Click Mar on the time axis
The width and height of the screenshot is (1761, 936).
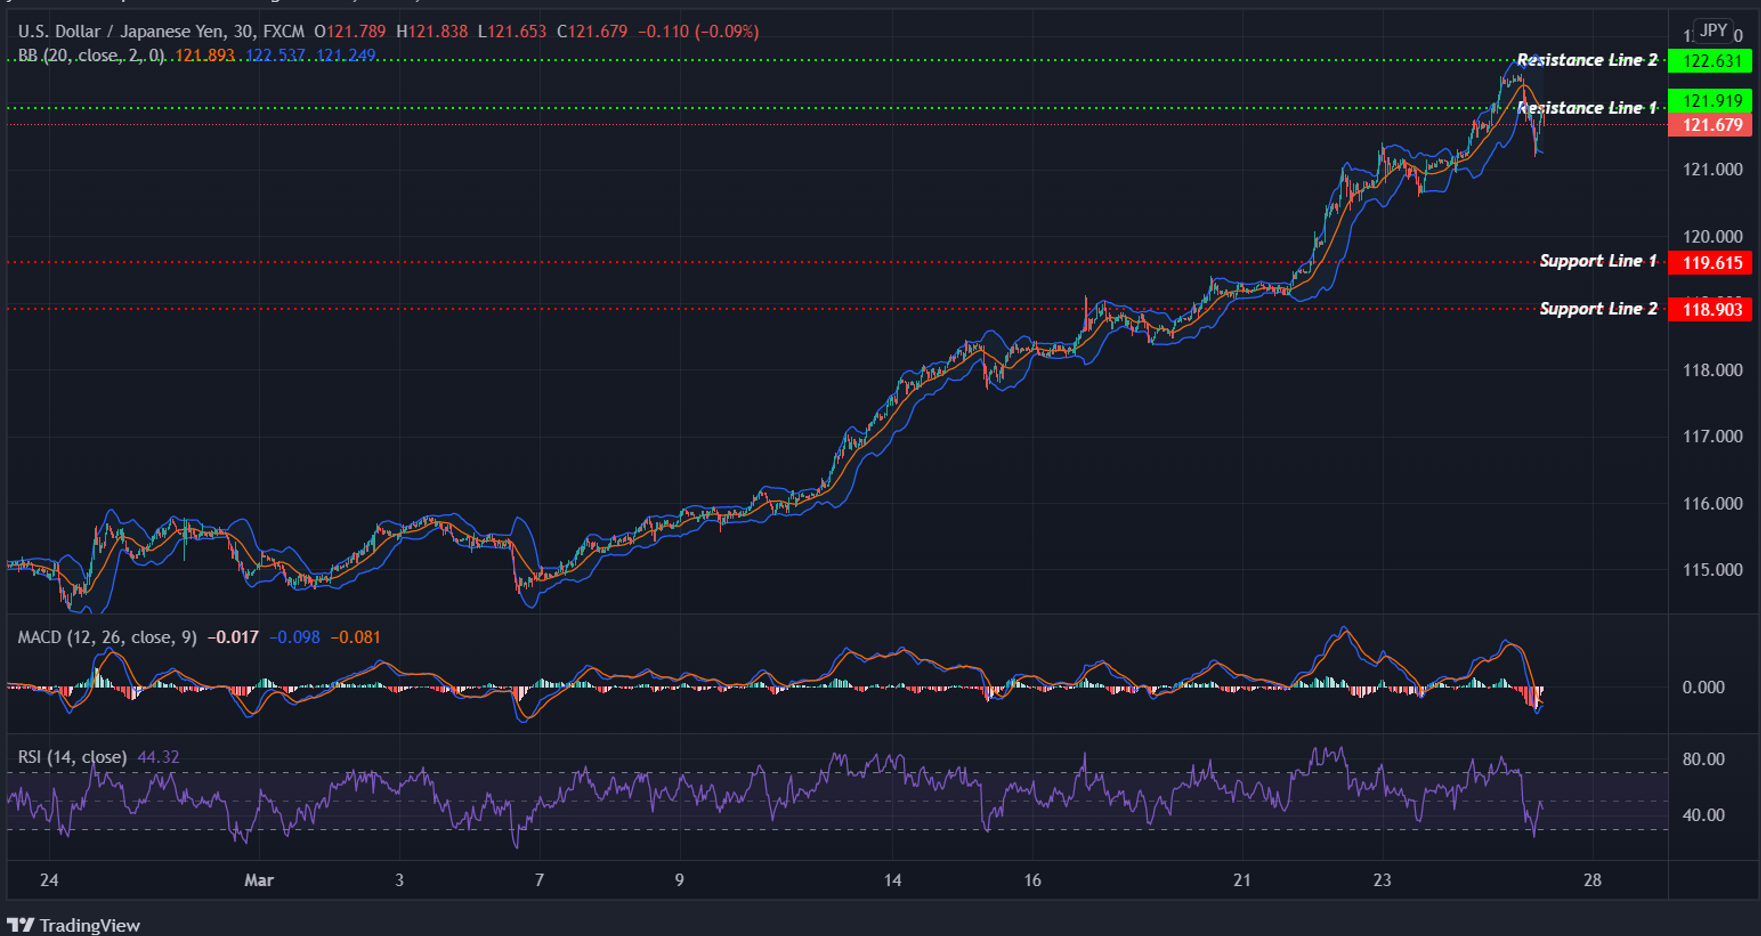(x=260, y=881)
